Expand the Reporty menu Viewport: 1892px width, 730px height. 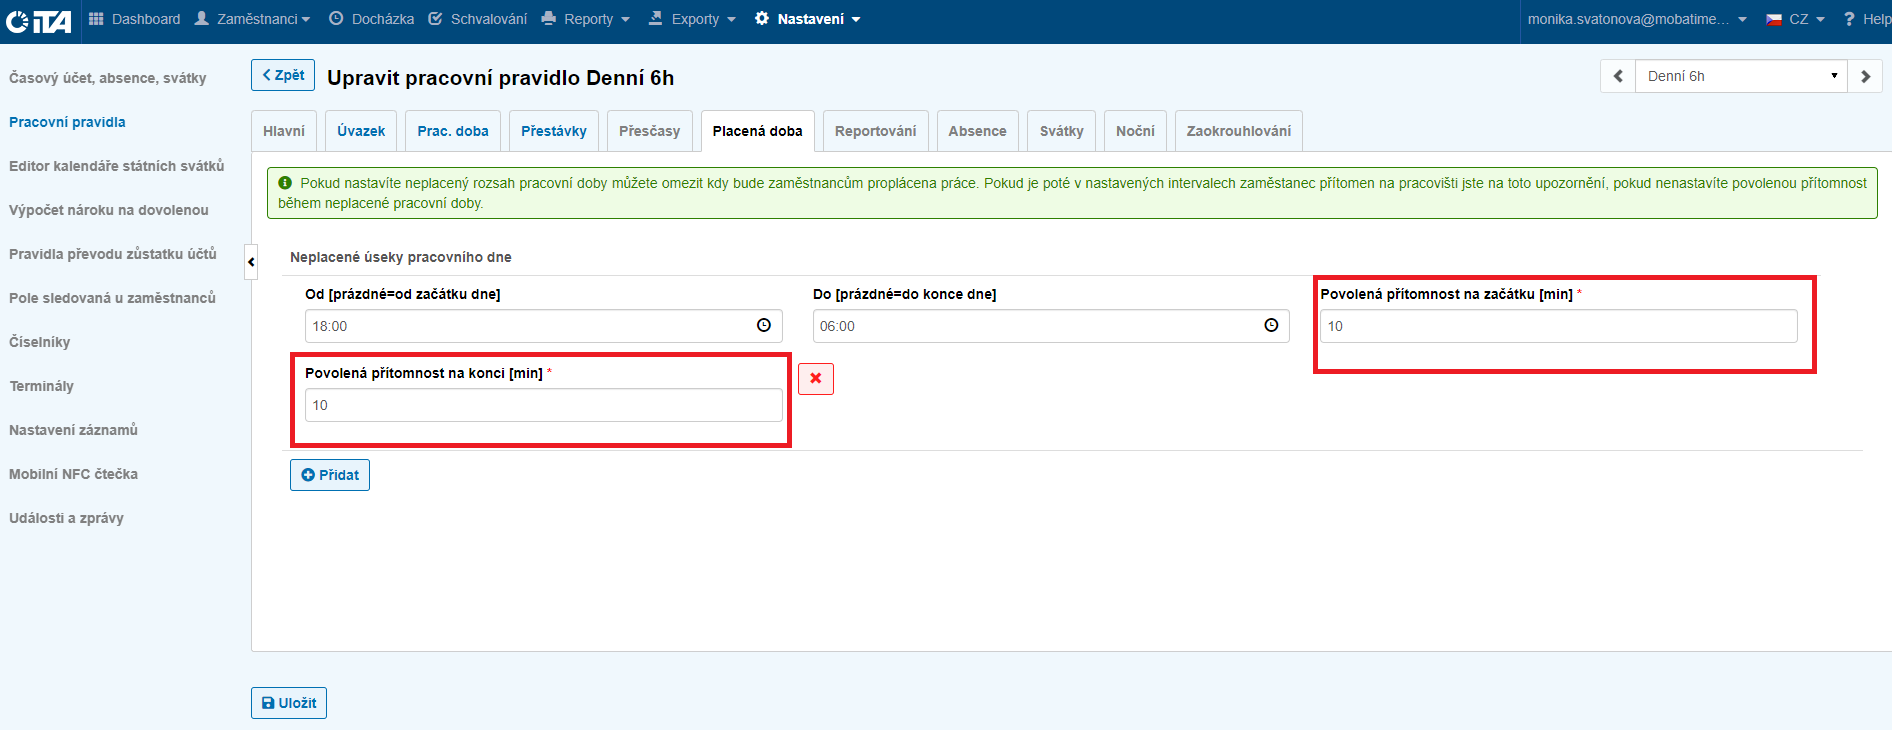tap(586, 19)
